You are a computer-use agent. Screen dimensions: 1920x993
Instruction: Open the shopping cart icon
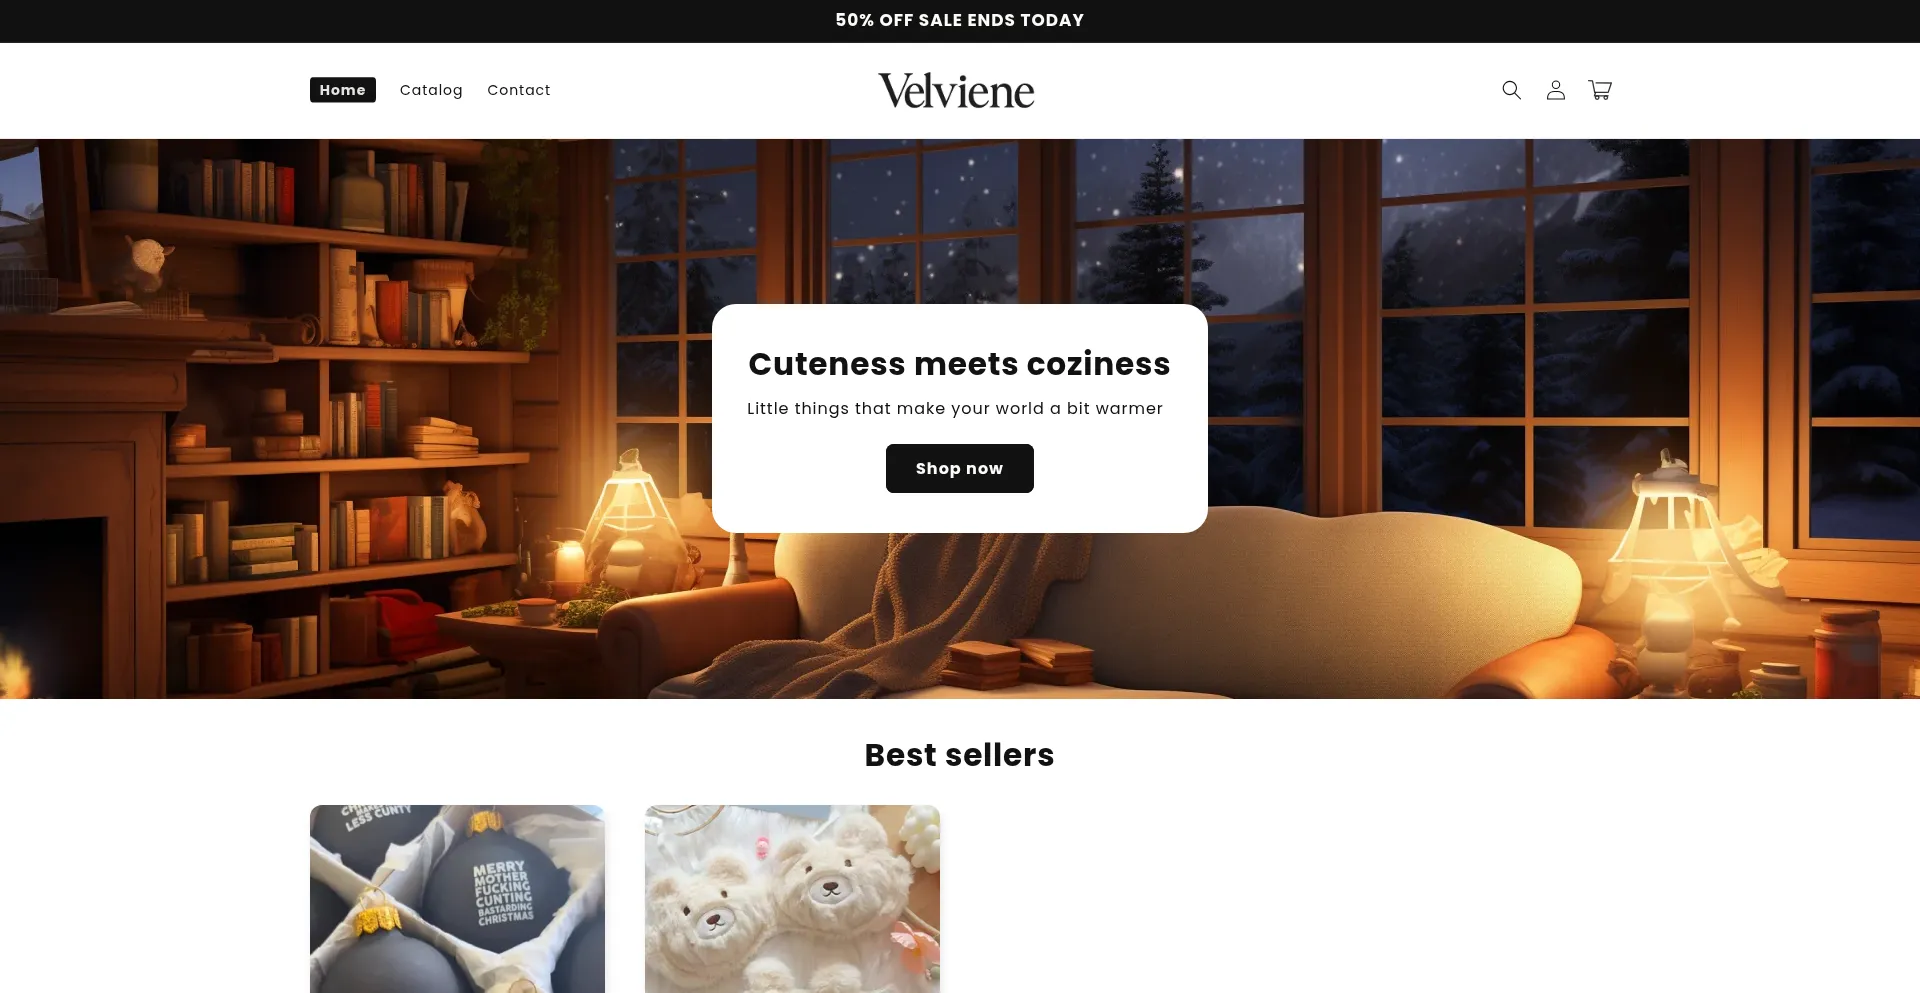coord(1600,90)
